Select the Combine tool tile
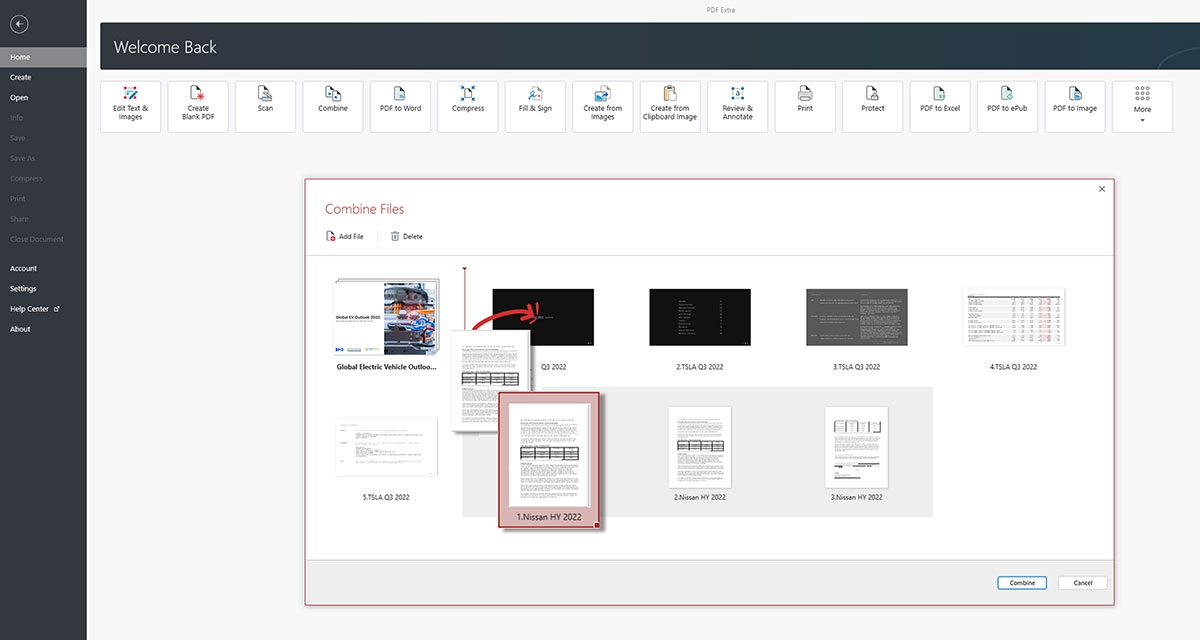 pos(333,106)
